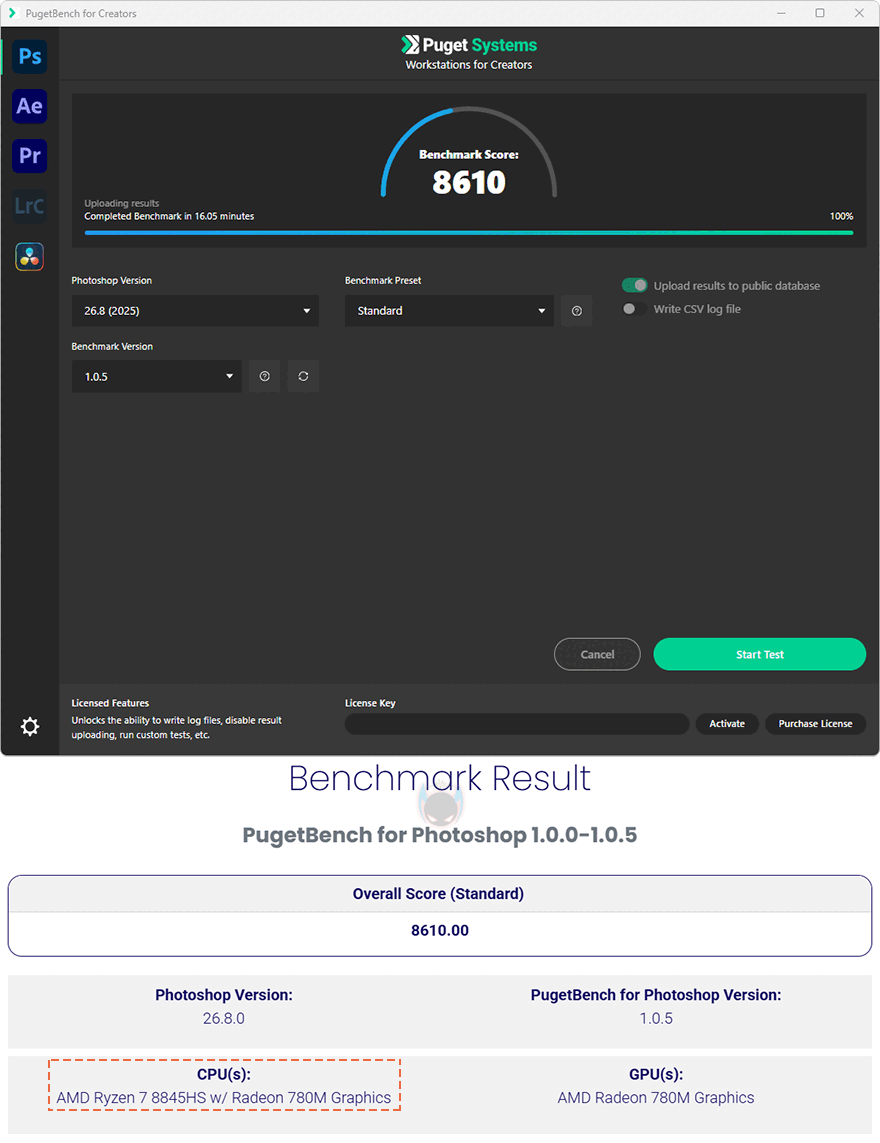Click the 8610 benchmark score value
Screen dimensions: 880x1143
(x=469, y=182)
